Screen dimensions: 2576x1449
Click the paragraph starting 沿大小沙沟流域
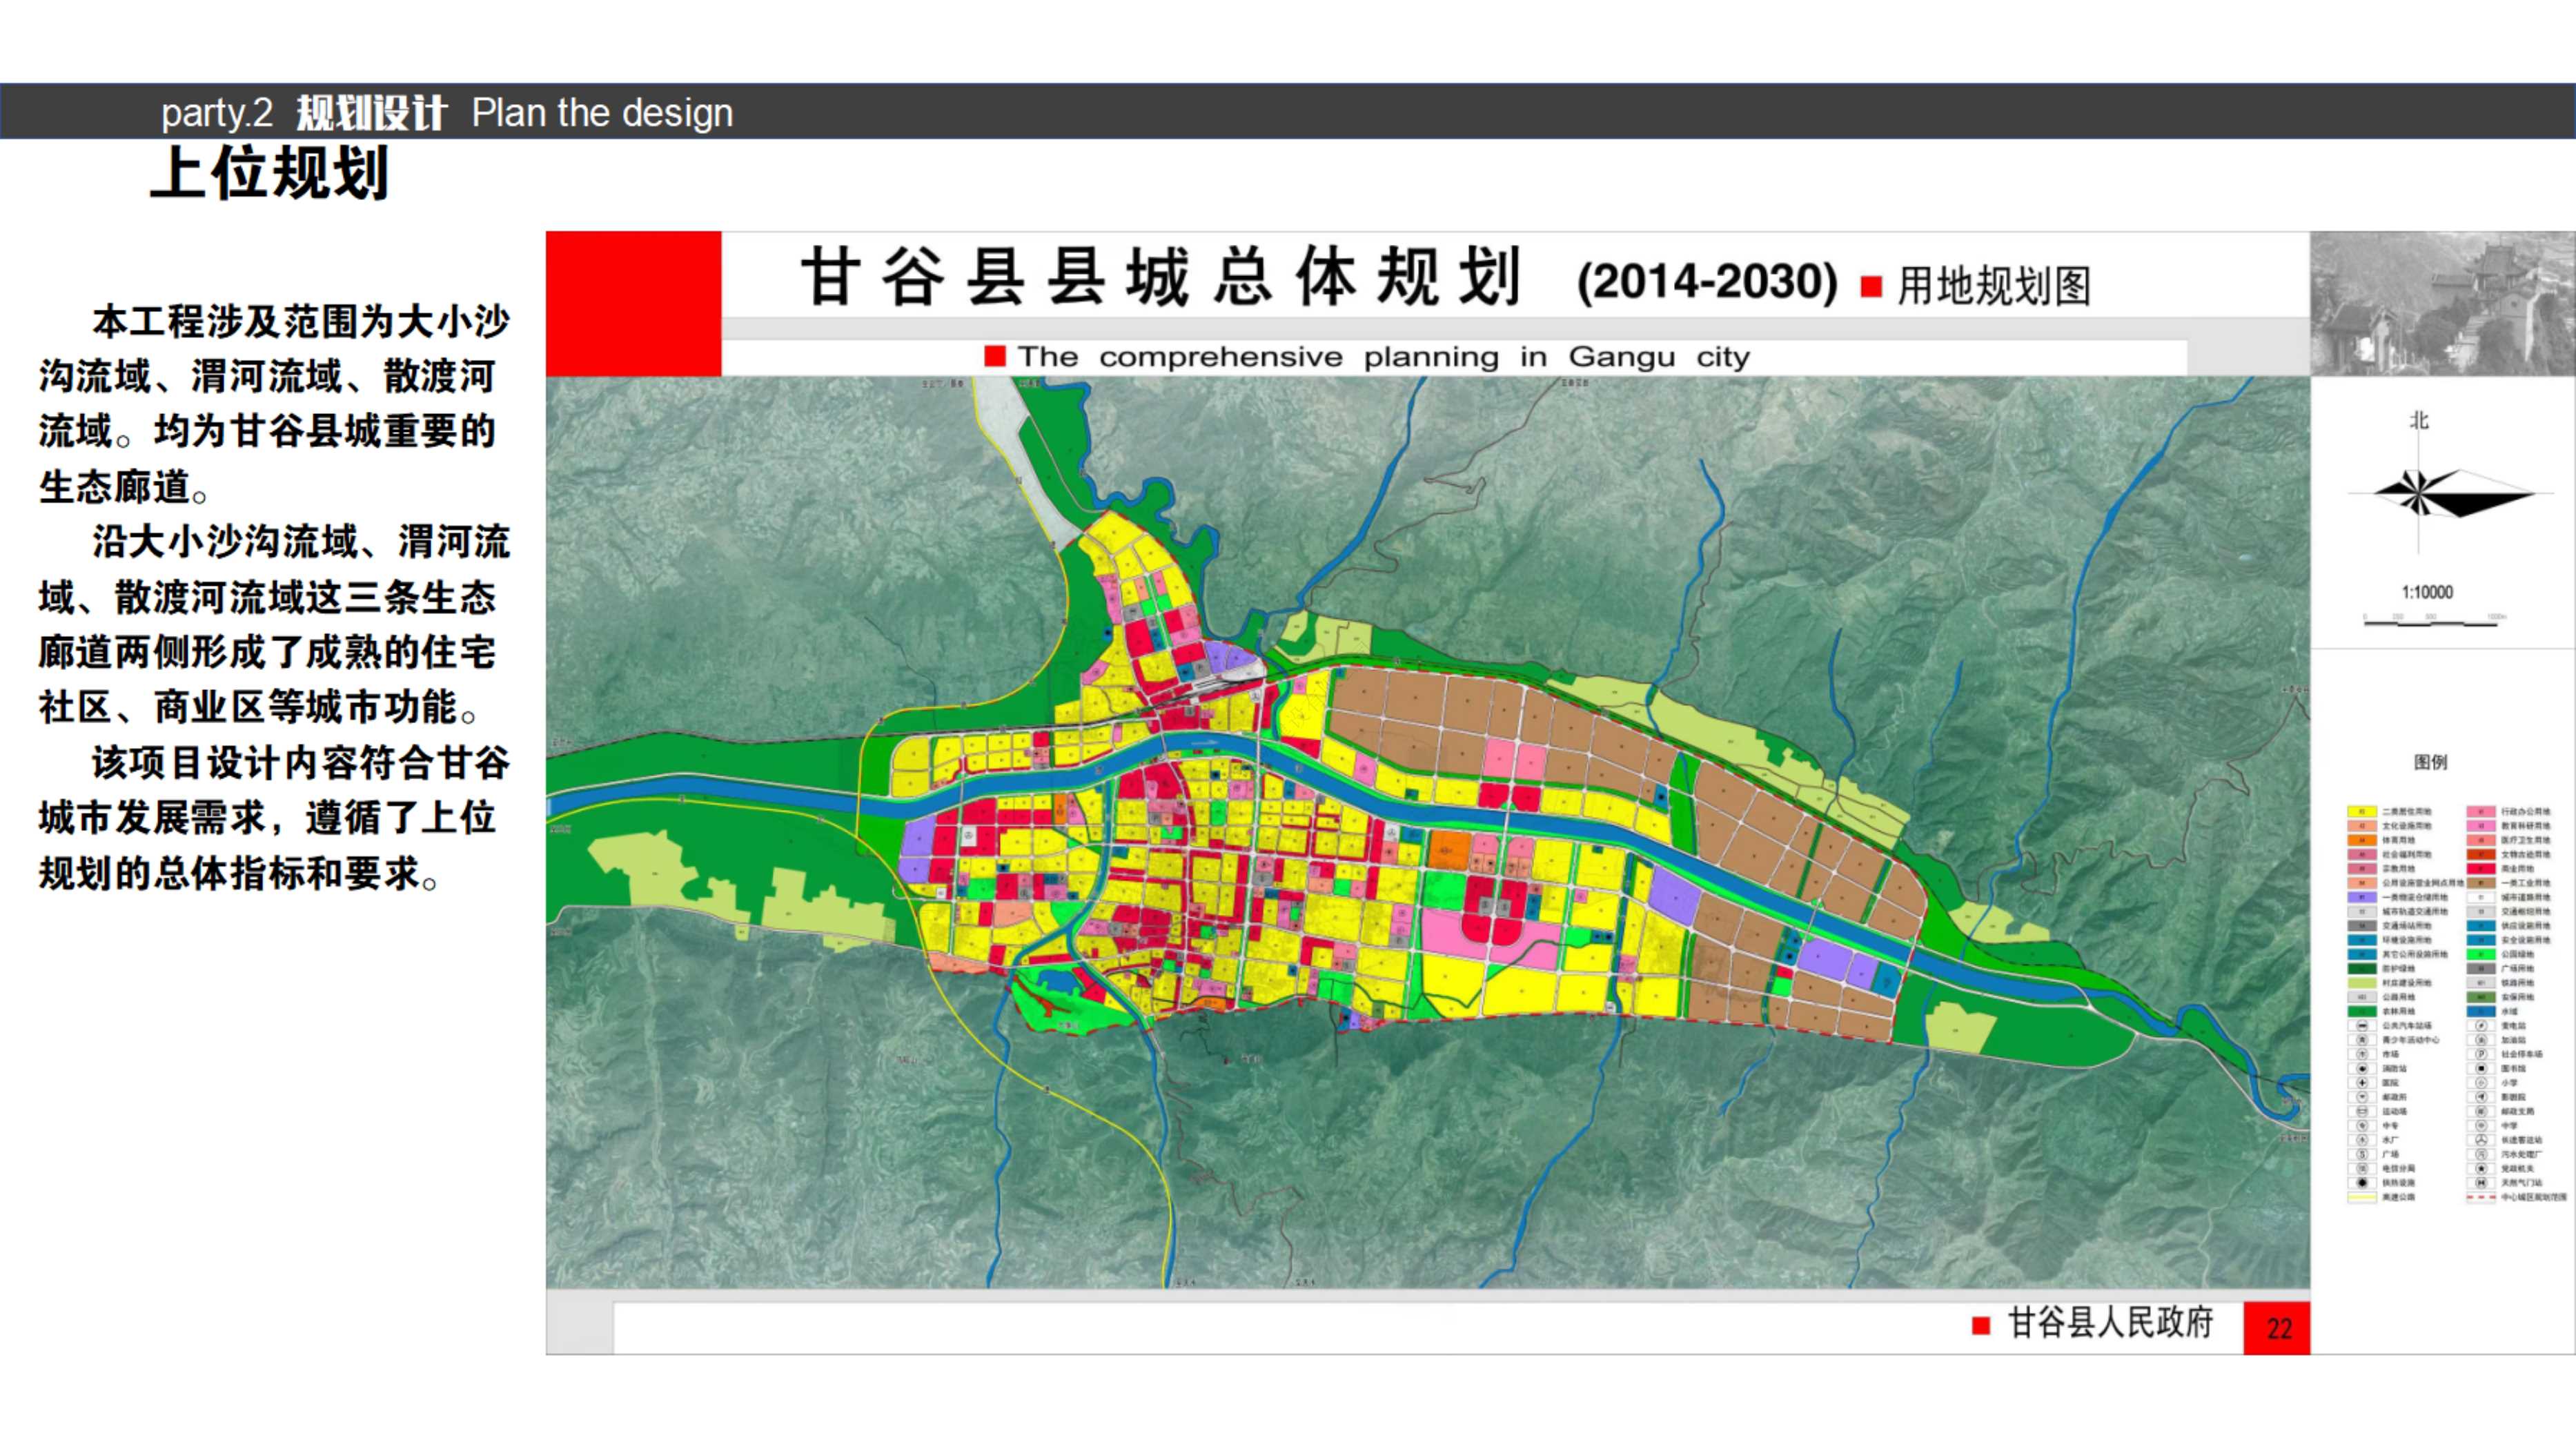pos(275,625)
